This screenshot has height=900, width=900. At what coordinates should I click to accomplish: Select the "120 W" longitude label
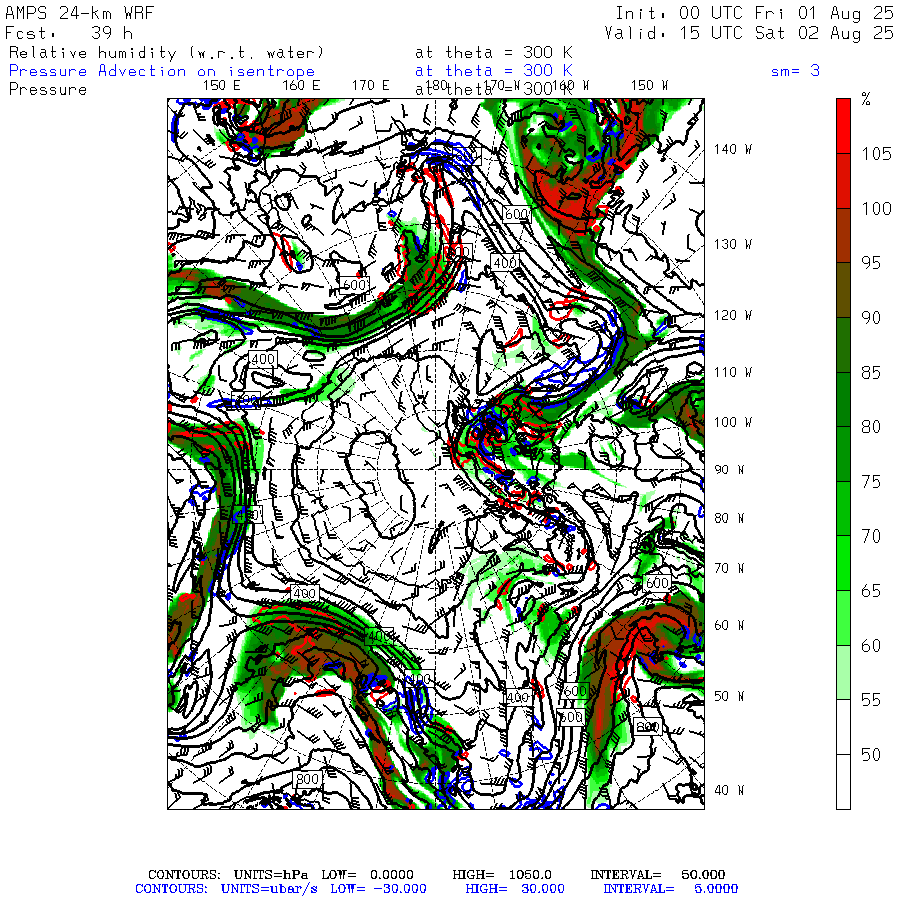click(x=733, y=315)
